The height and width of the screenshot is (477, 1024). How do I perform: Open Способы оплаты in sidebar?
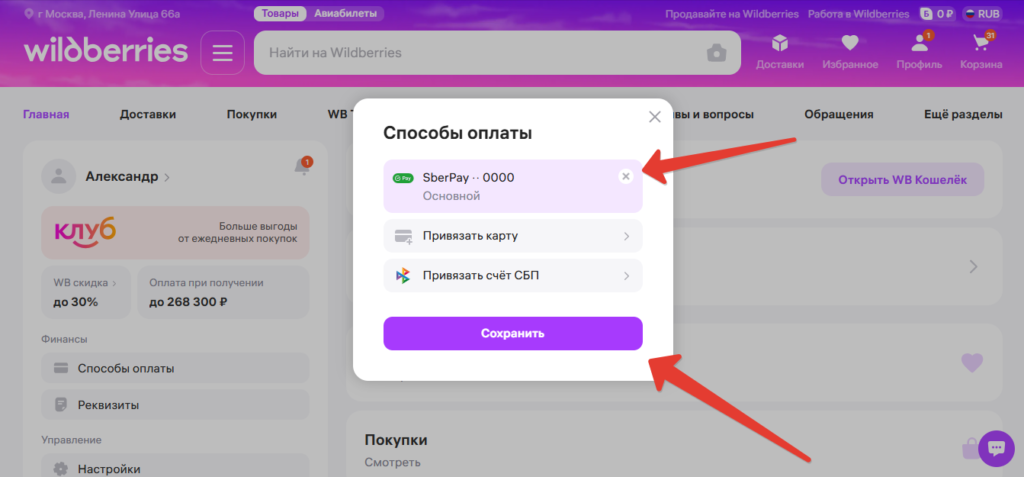coord(175,369)
